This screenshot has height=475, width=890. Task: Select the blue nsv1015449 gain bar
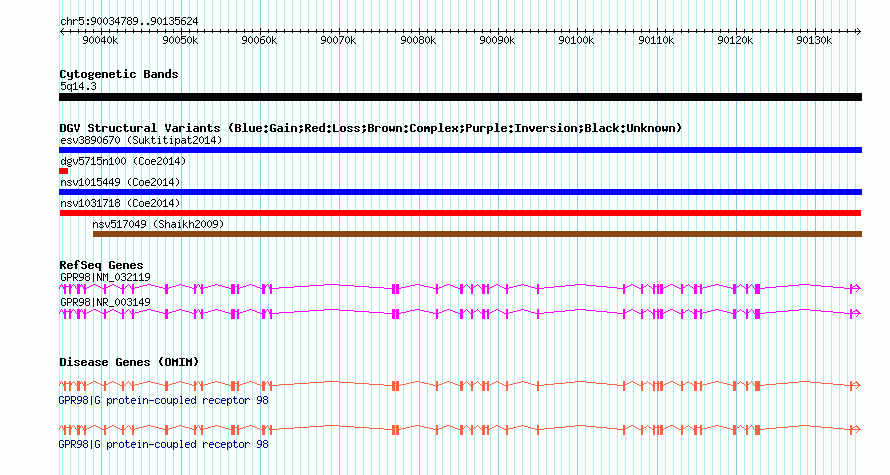pos(460,192)
